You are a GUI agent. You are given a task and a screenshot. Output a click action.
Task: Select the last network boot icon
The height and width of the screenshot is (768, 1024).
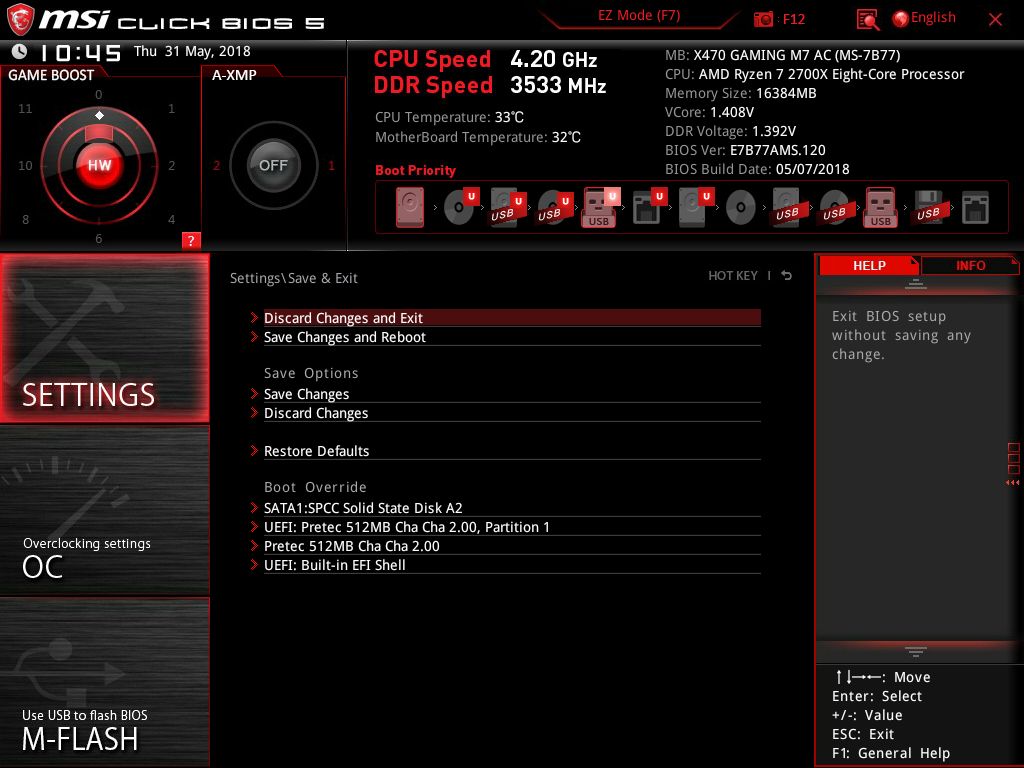point(975,208)
